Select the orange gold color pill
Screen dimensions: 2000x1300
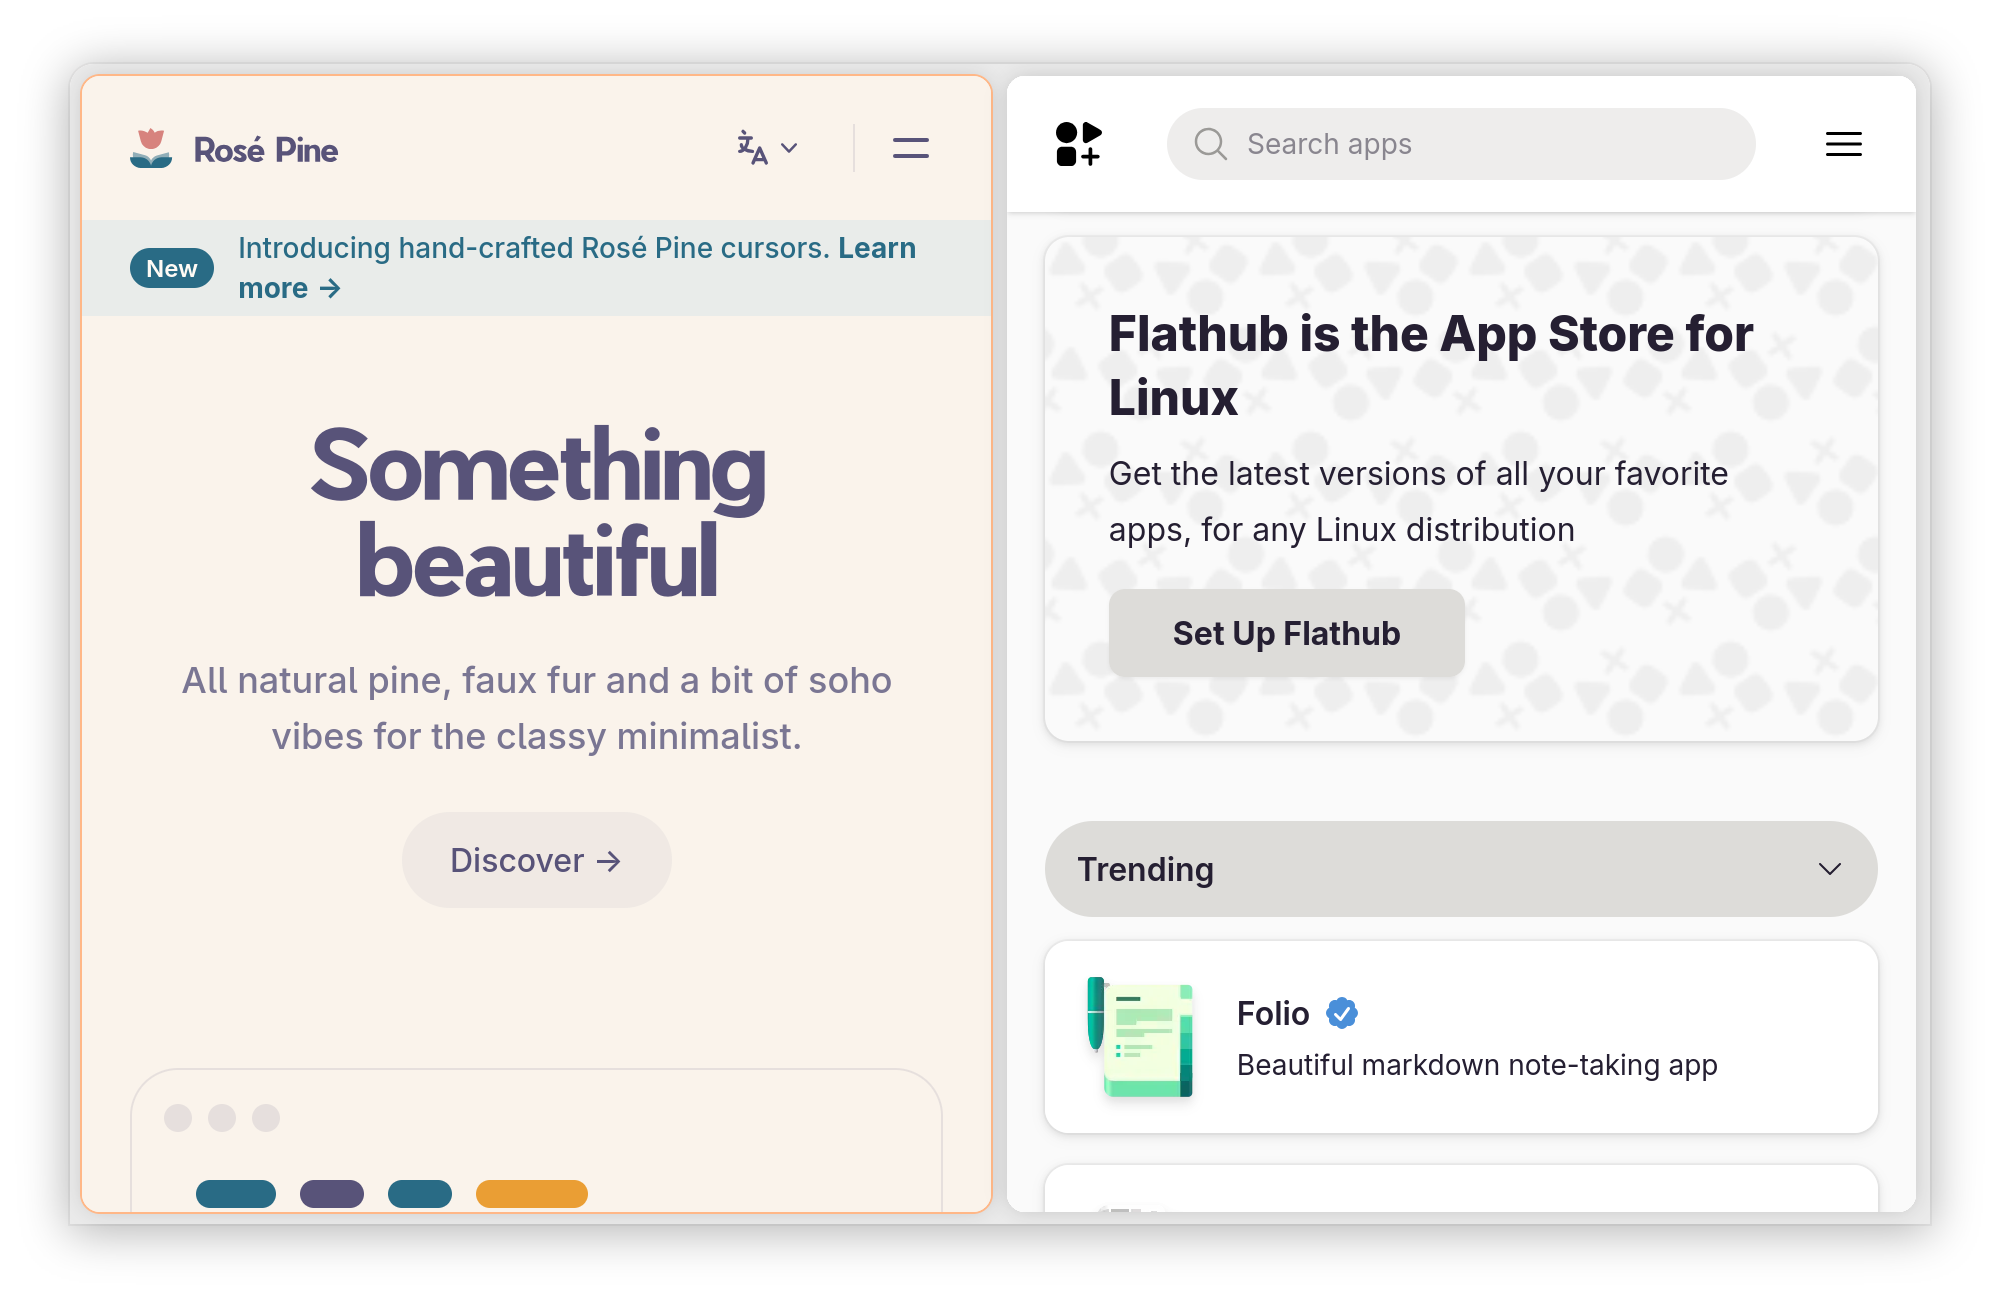(532, 1194)
